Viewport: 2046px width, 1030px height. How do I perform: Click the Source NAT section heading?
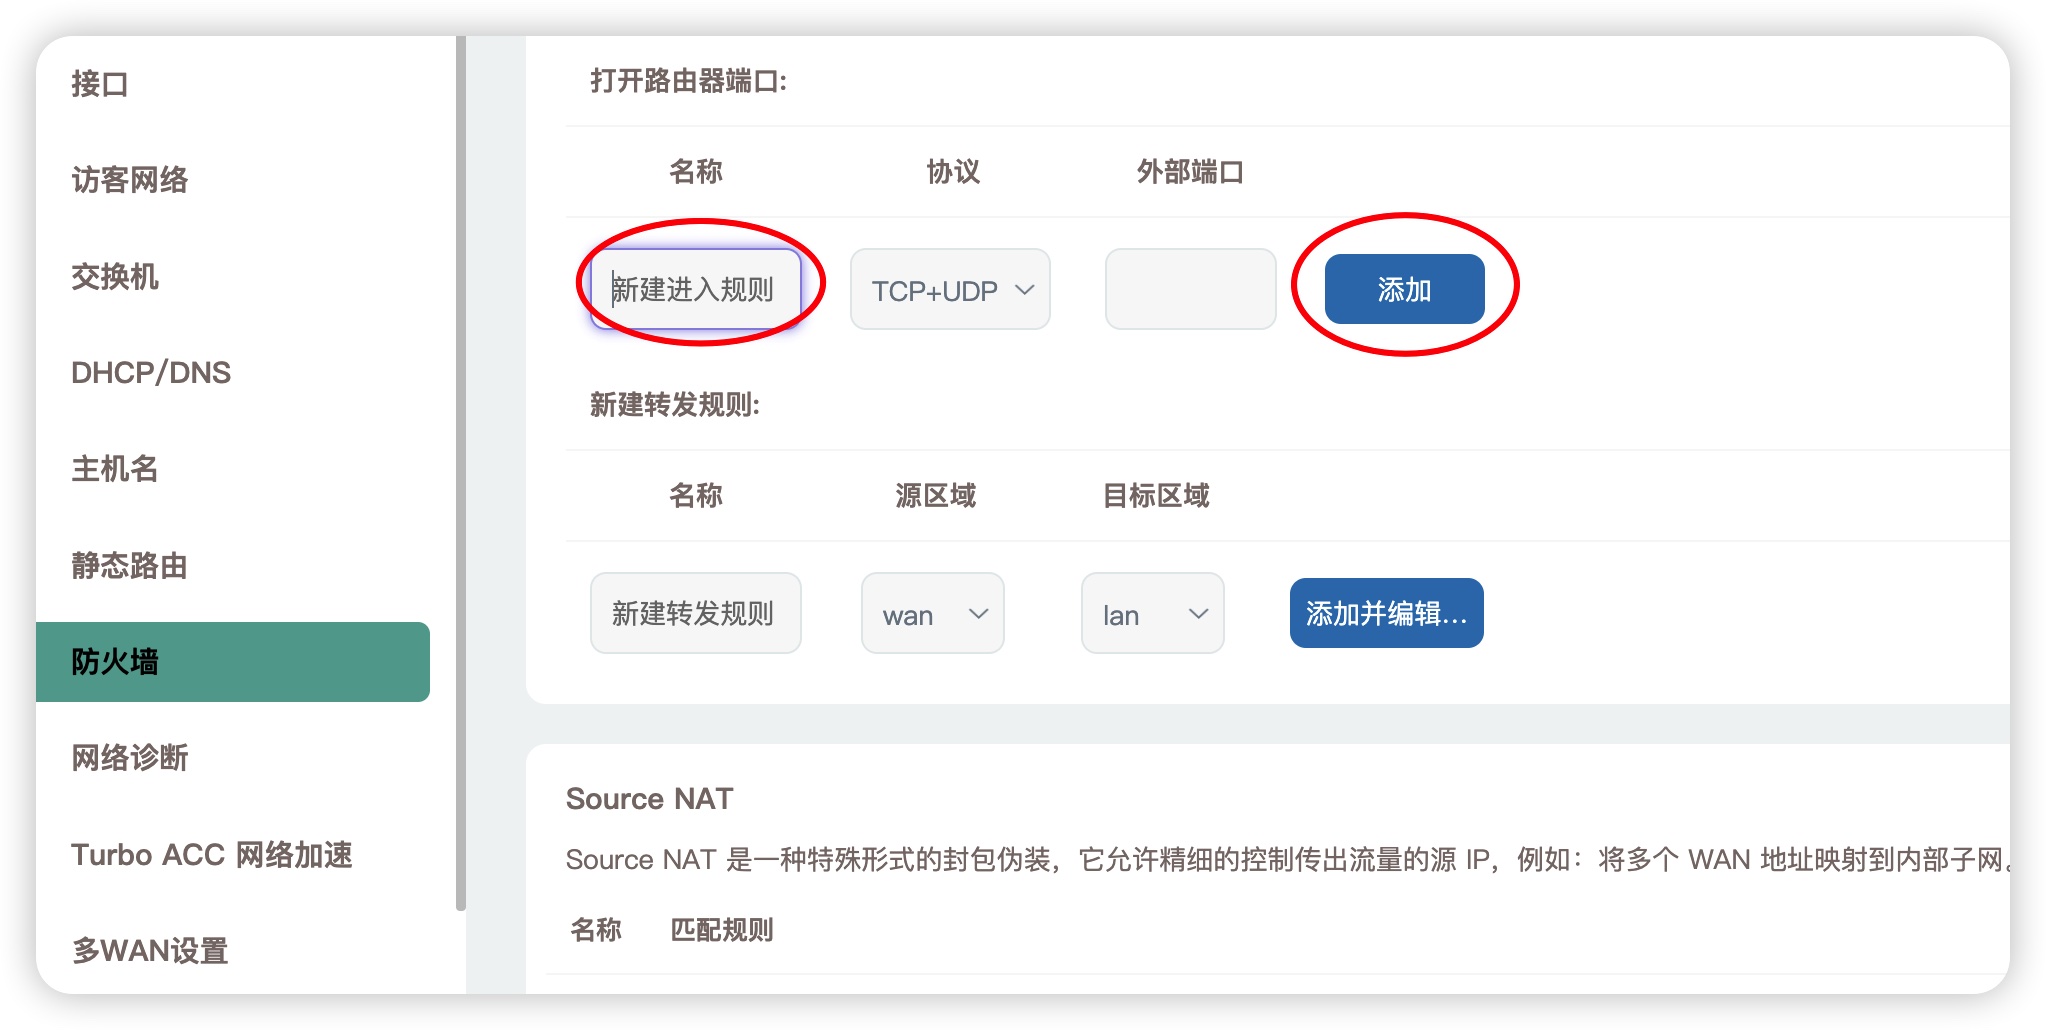click(x=649, y=798)
